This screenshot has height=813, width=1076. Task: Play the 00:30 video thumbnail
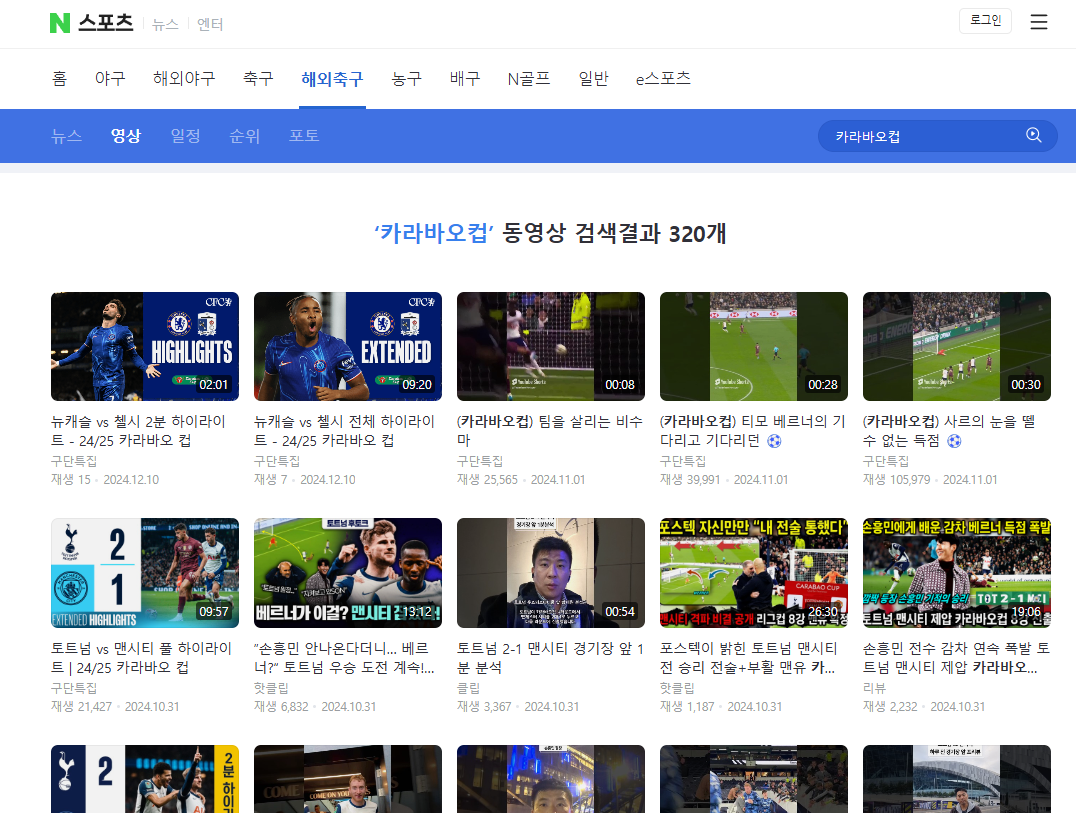click(957, 346)
